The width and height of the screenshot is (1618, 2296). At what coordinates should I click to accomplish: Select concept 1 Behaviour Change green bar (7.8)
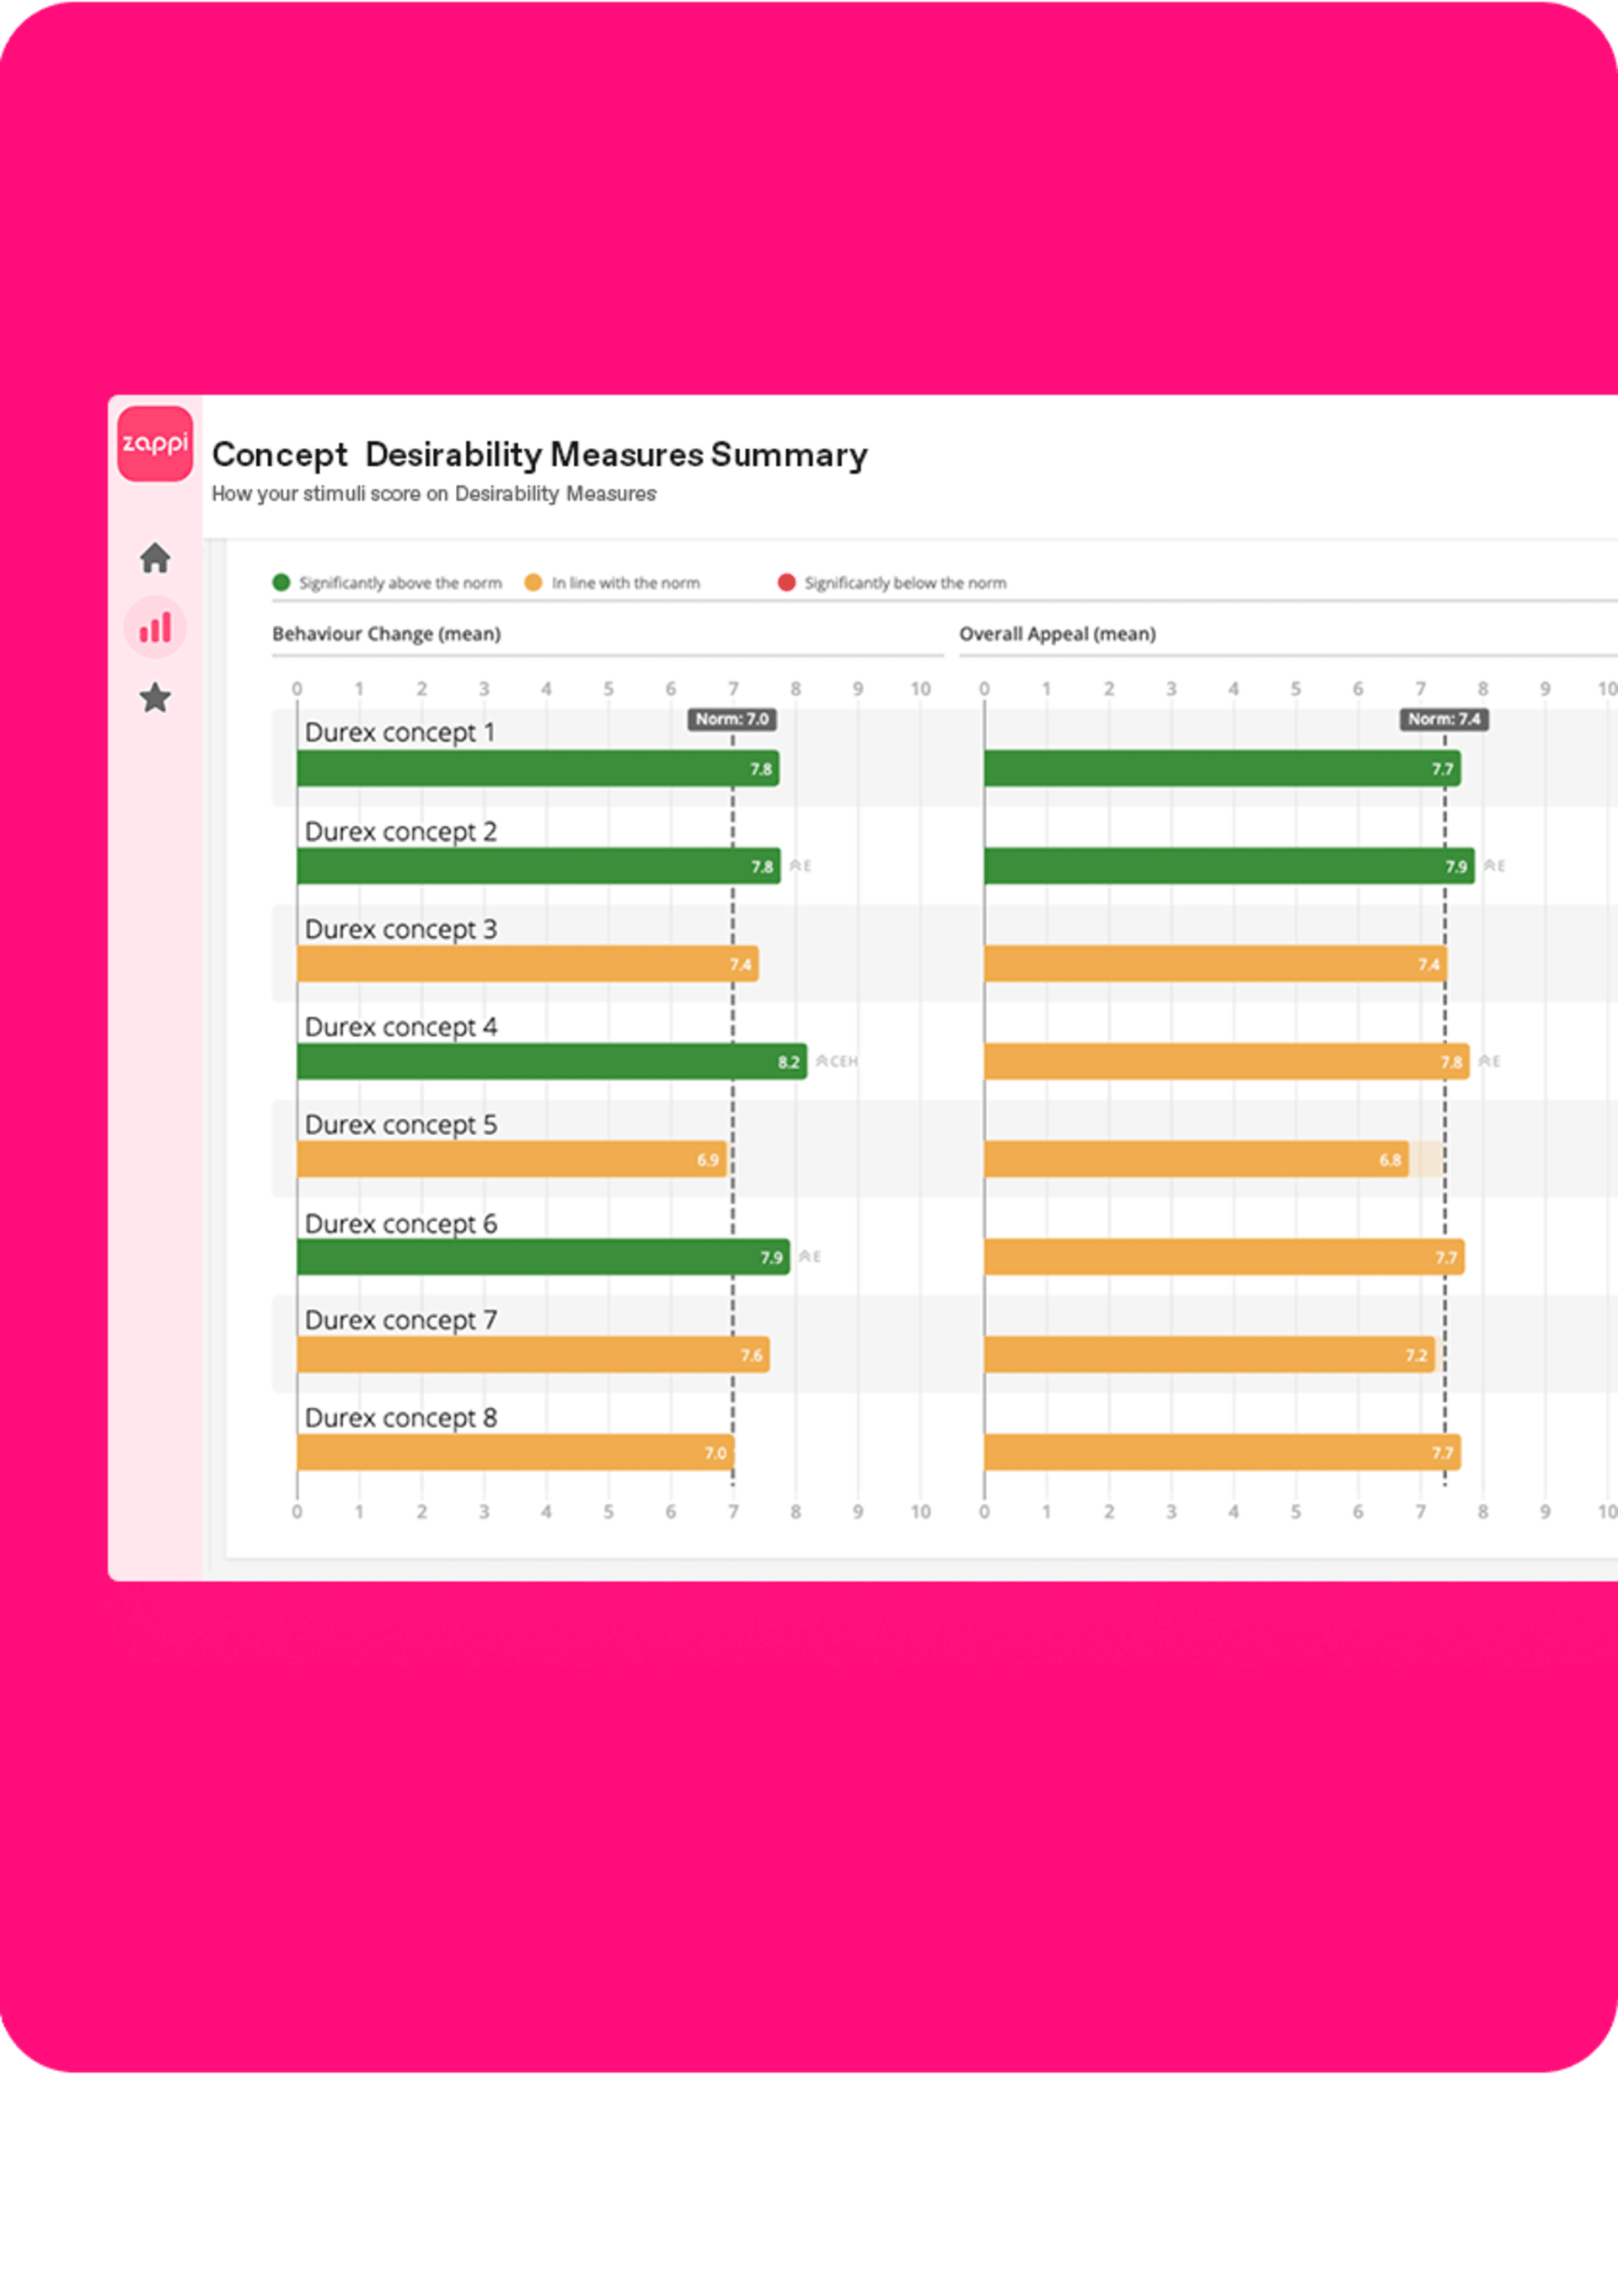(x=538, y=769)
